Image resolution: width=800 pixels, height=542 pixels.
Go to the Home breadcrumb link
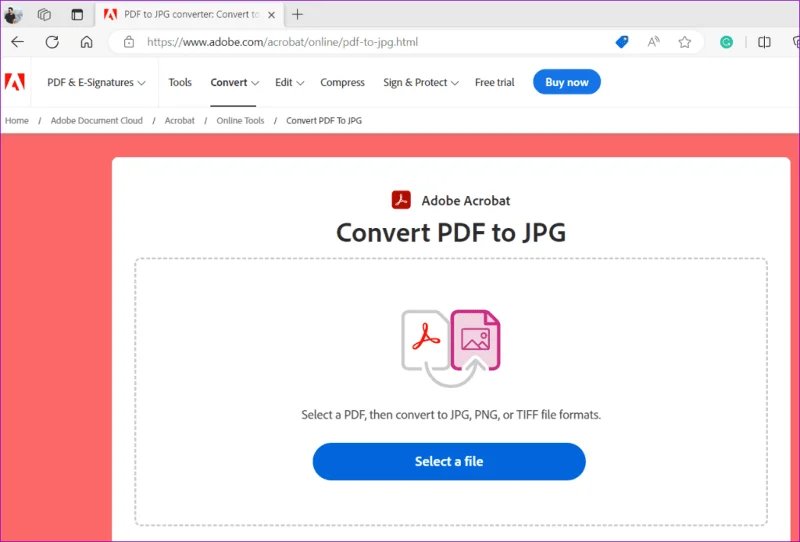17,120
